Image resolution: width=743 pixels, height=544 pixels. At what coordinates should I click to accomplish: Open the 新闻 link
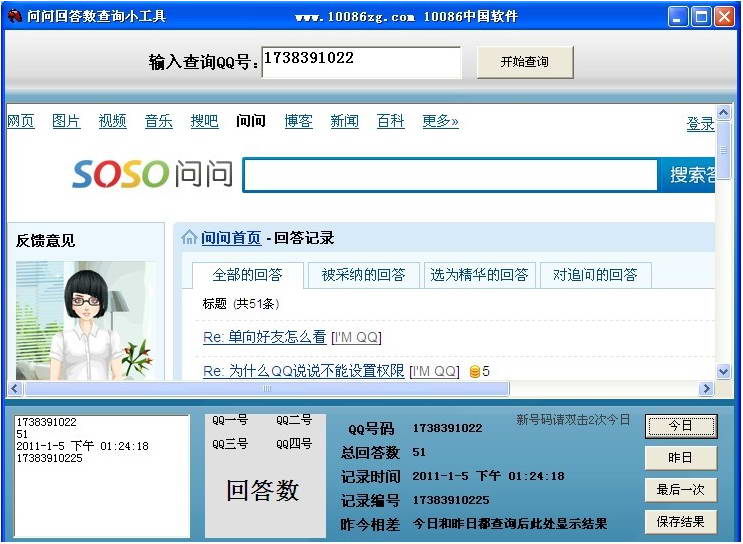(344, 121)
